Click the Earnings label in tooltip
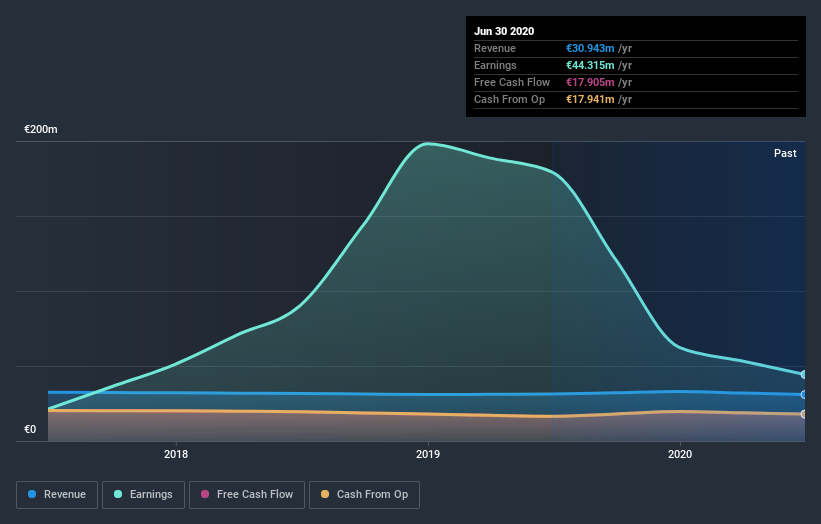 [x=495, y=65]
